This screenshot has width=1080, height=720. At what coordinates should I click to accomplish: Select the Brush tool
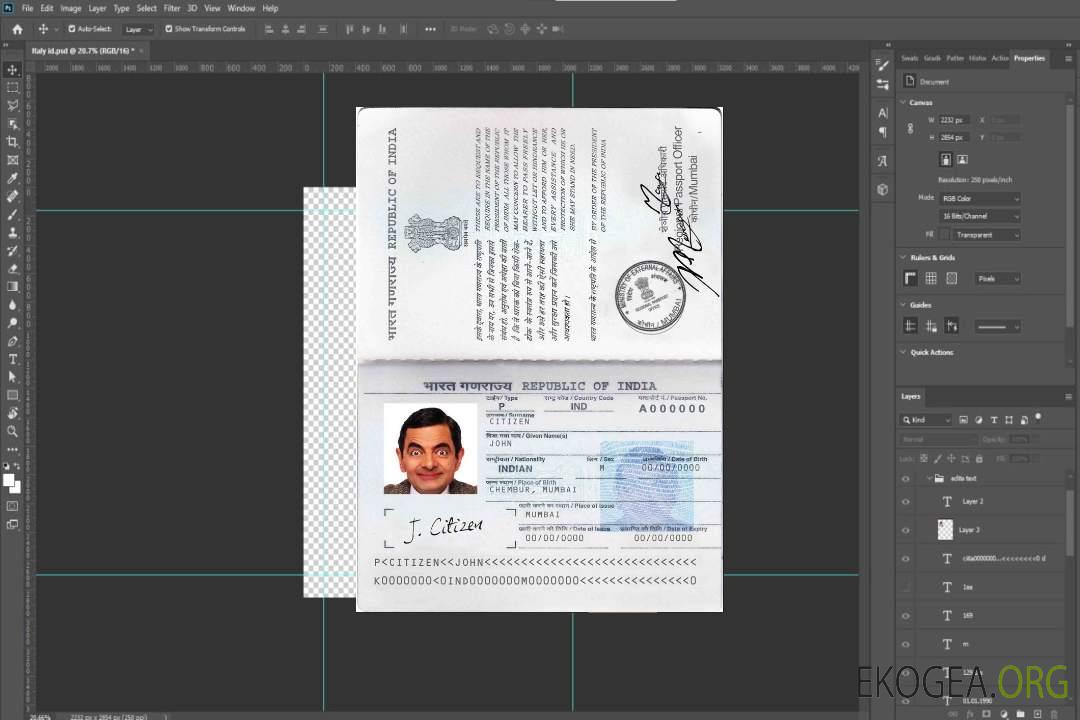12,215
